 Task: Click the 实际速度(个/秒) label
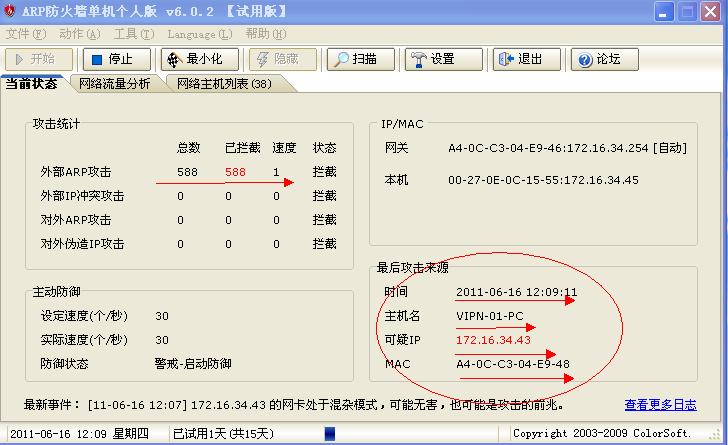[84, 340]
